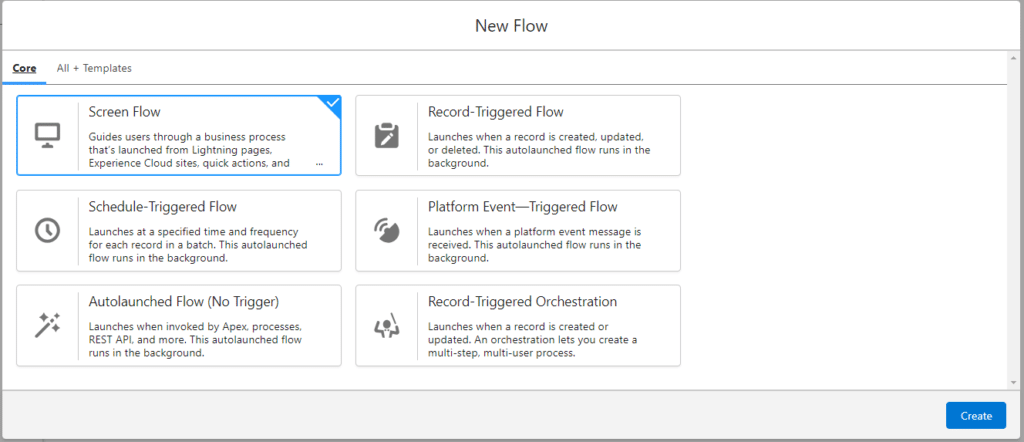Click the Autolaunched Flow magic wand icon
The height and width of the screenshot is (442, 1024).
pos(47,325)
